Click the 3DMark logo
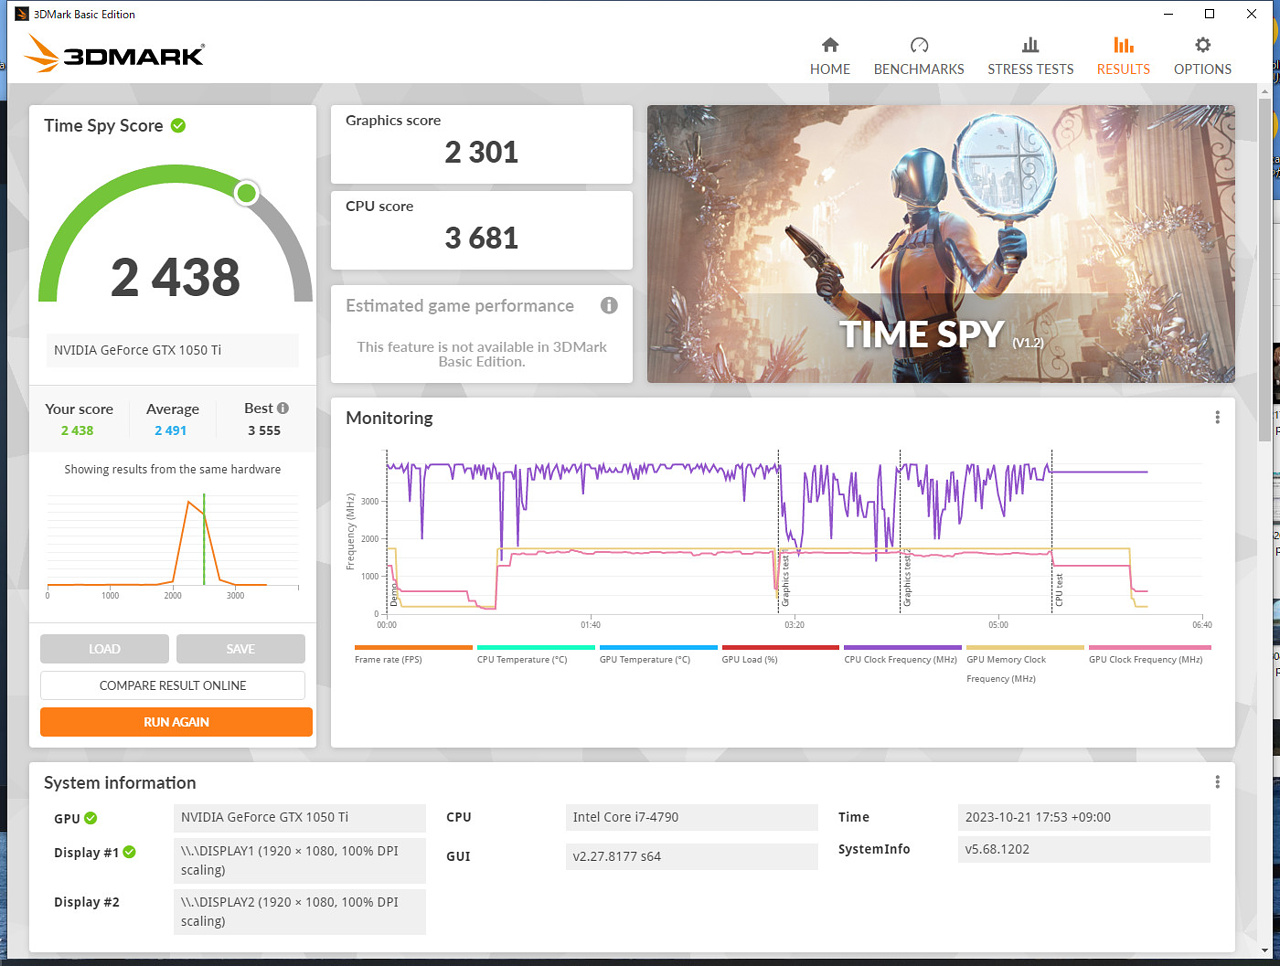Viewport: 1280px width, 966px height. pos(114,53)
